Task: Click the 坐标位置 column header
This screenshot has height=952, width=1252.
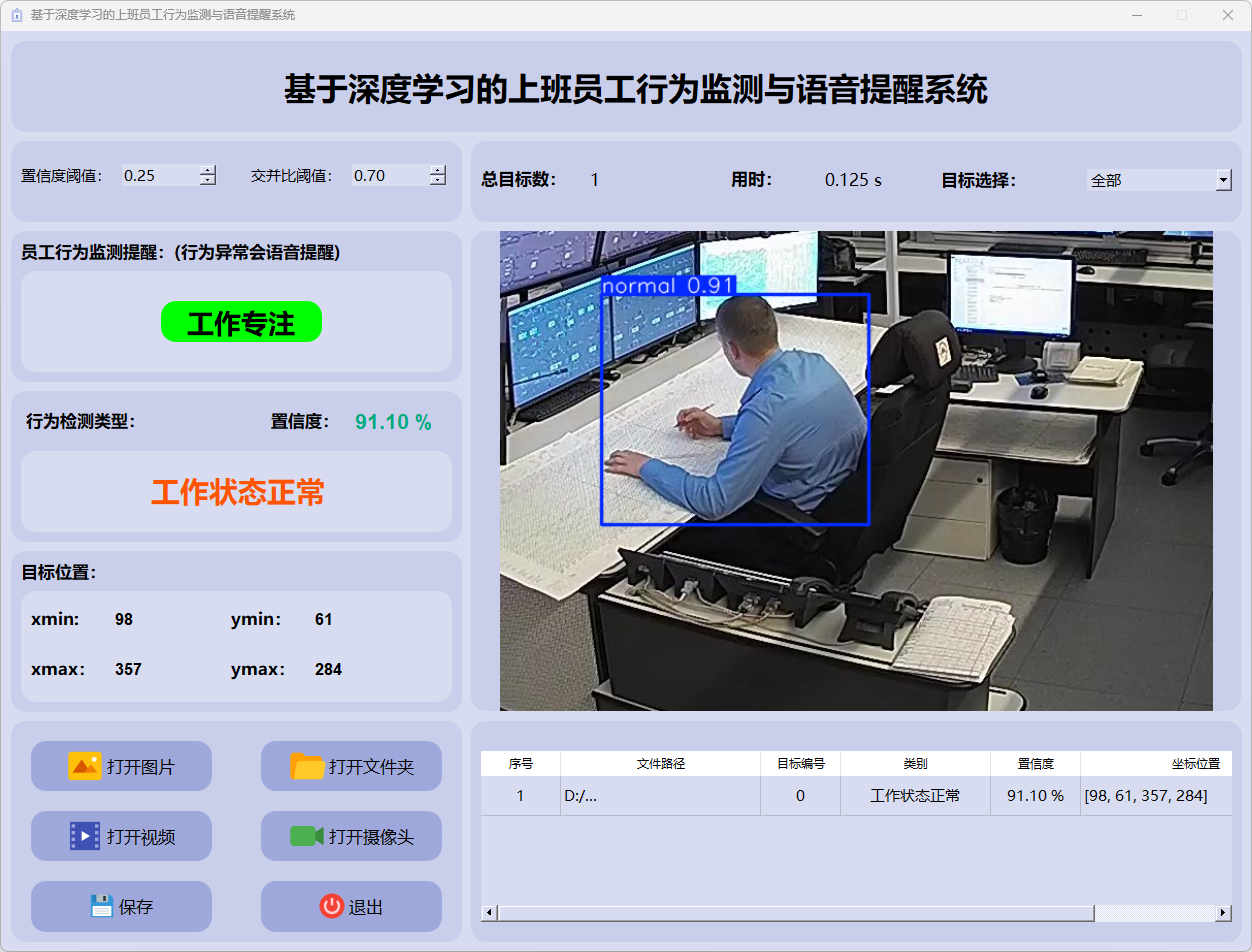Action: click(1156, 763)
